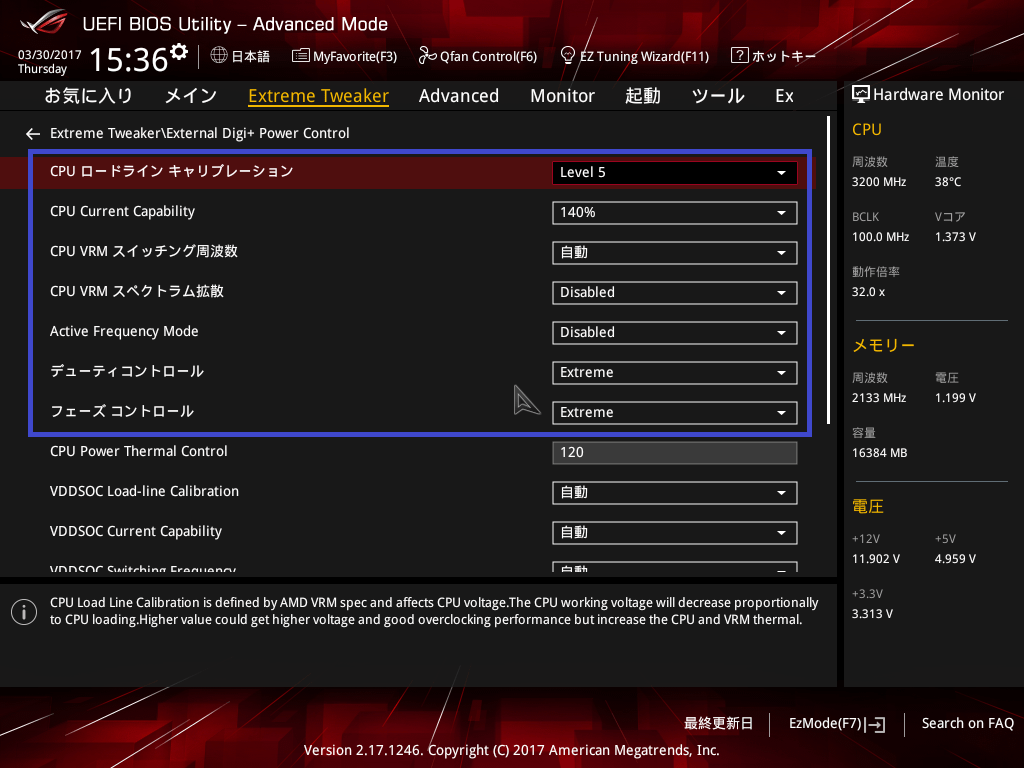Click the settings list vertical scrollbar
Image resolution: width=1024 pixels, height=768 pixels.
coord(829,270)
